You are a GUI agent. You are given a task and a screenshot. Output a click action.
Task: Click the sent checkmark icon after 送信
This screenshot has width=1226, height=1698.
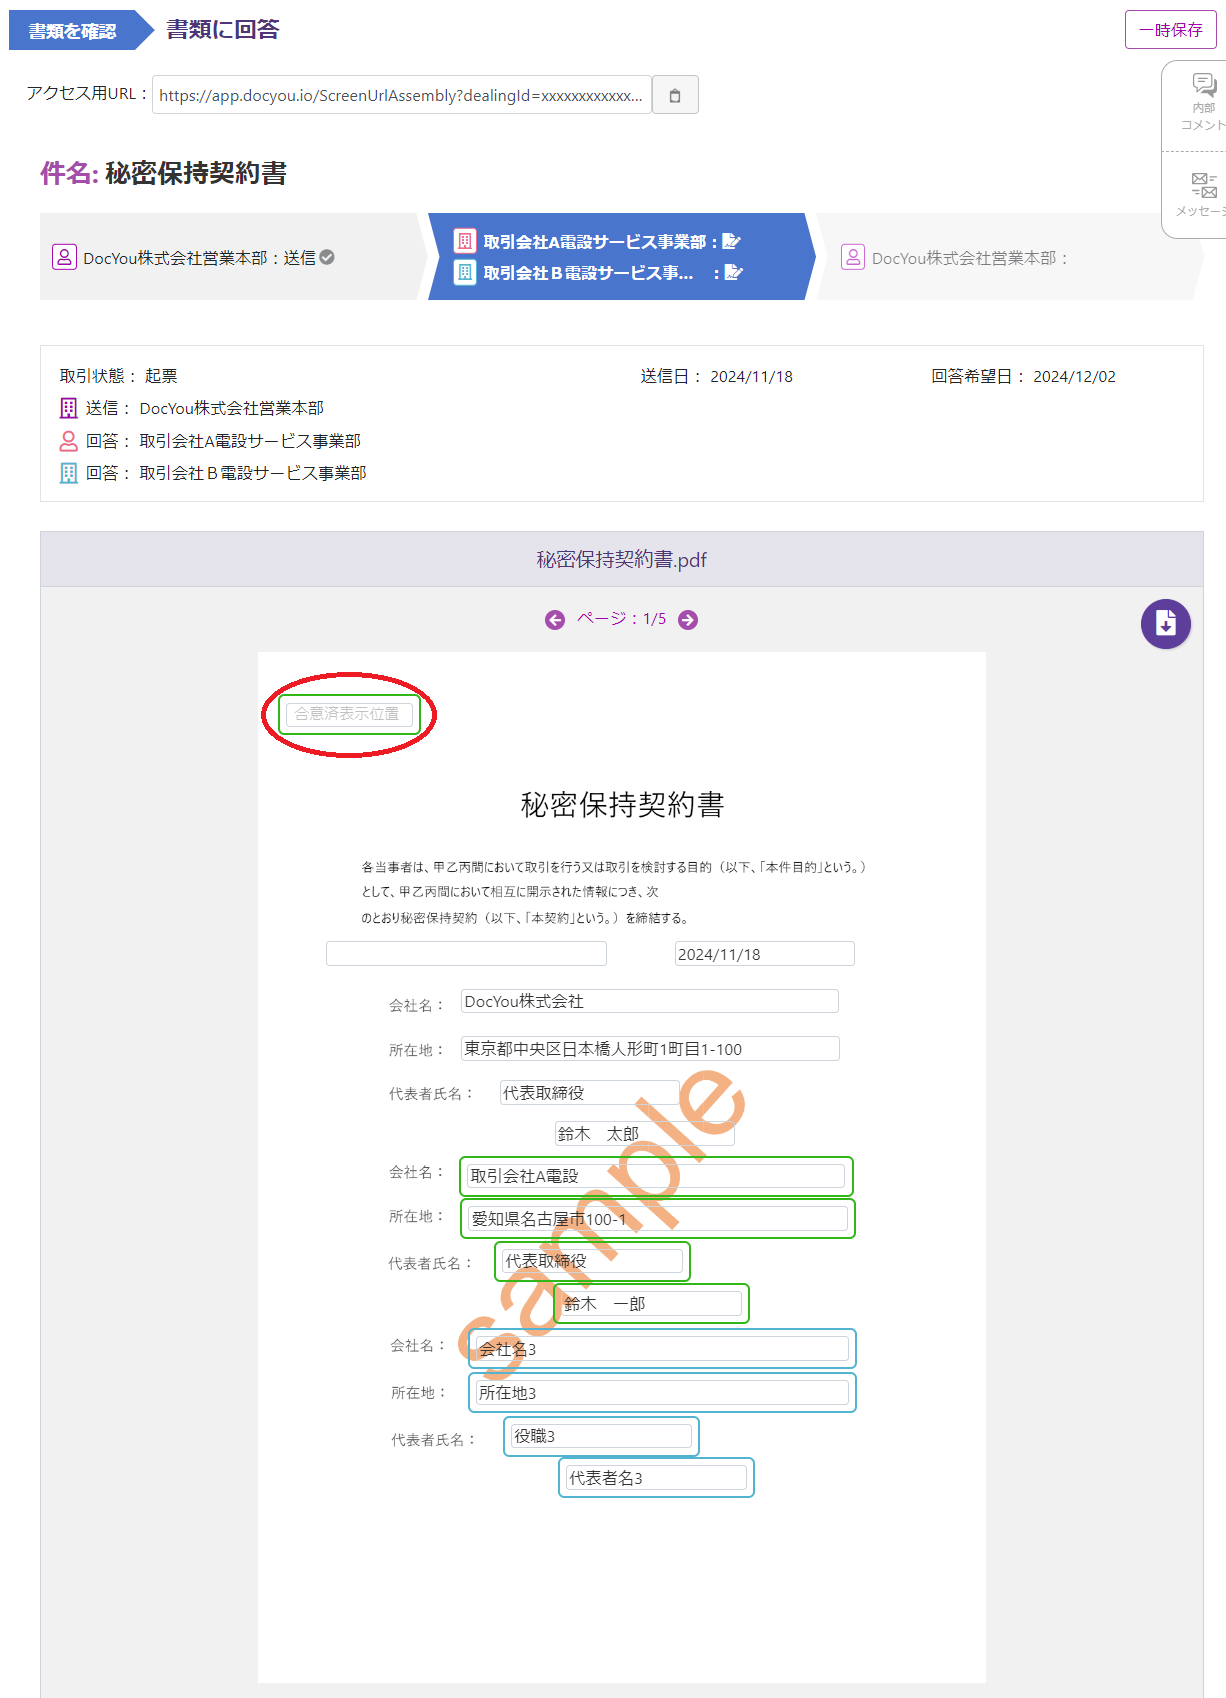coord(327,257)
